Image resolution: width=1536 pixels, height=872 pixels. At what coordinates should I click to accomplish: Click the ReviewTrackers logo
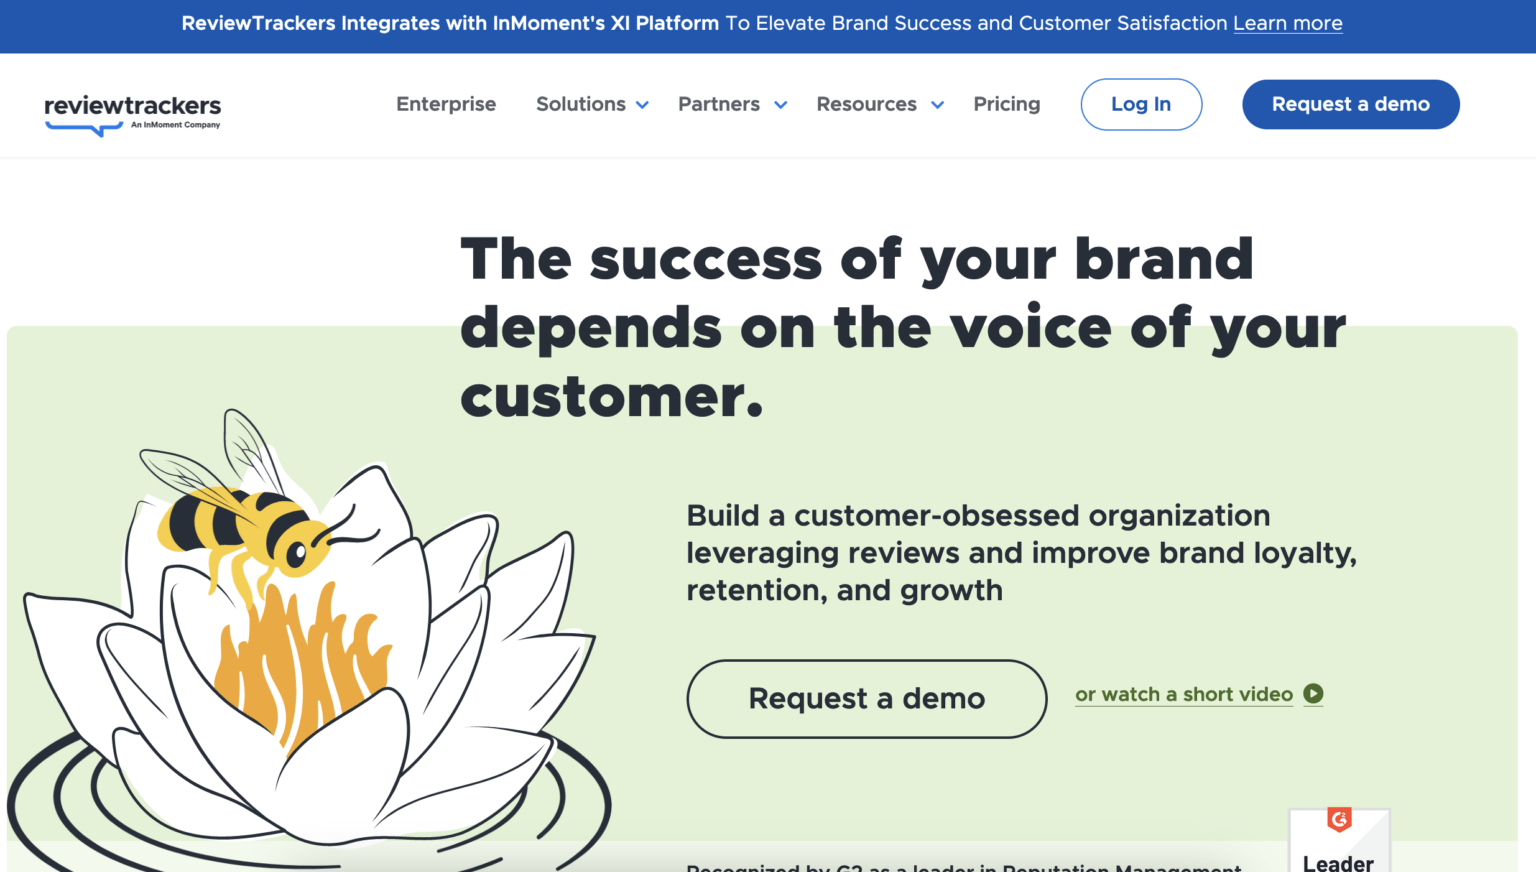[131, 113]
